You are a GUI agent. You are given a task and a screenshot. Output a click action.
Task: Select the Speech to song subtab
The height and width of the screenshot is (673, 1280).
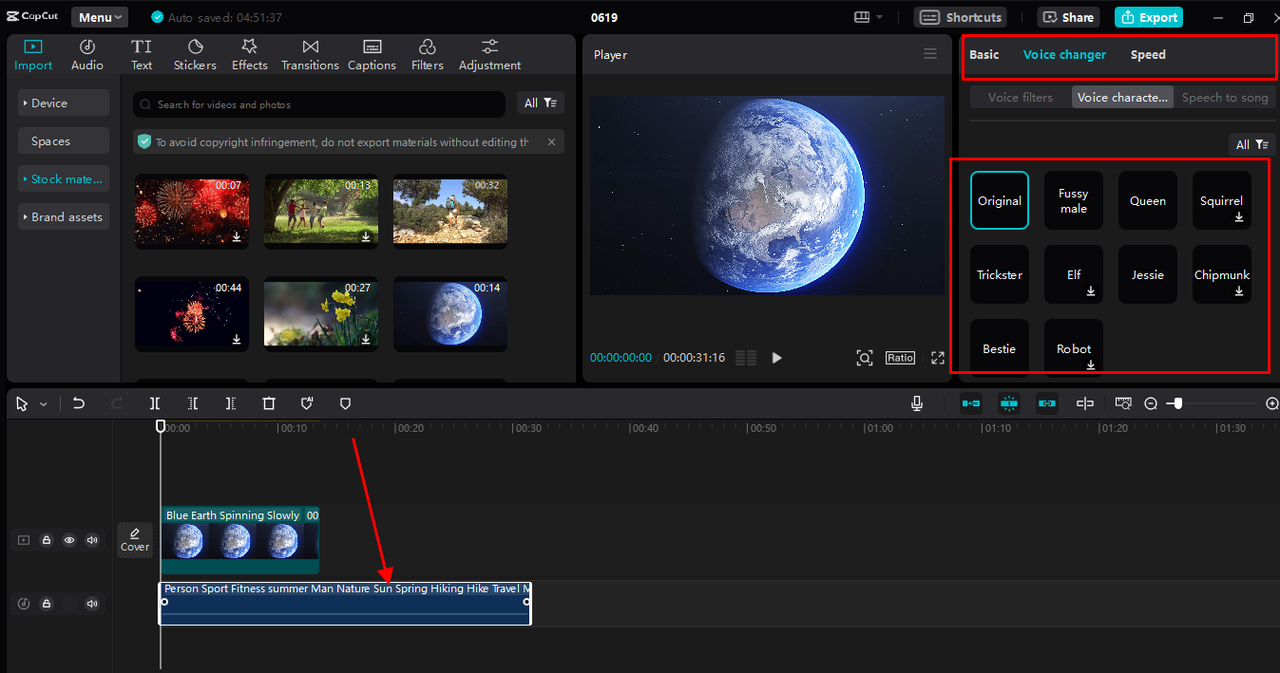point(1225,97)
